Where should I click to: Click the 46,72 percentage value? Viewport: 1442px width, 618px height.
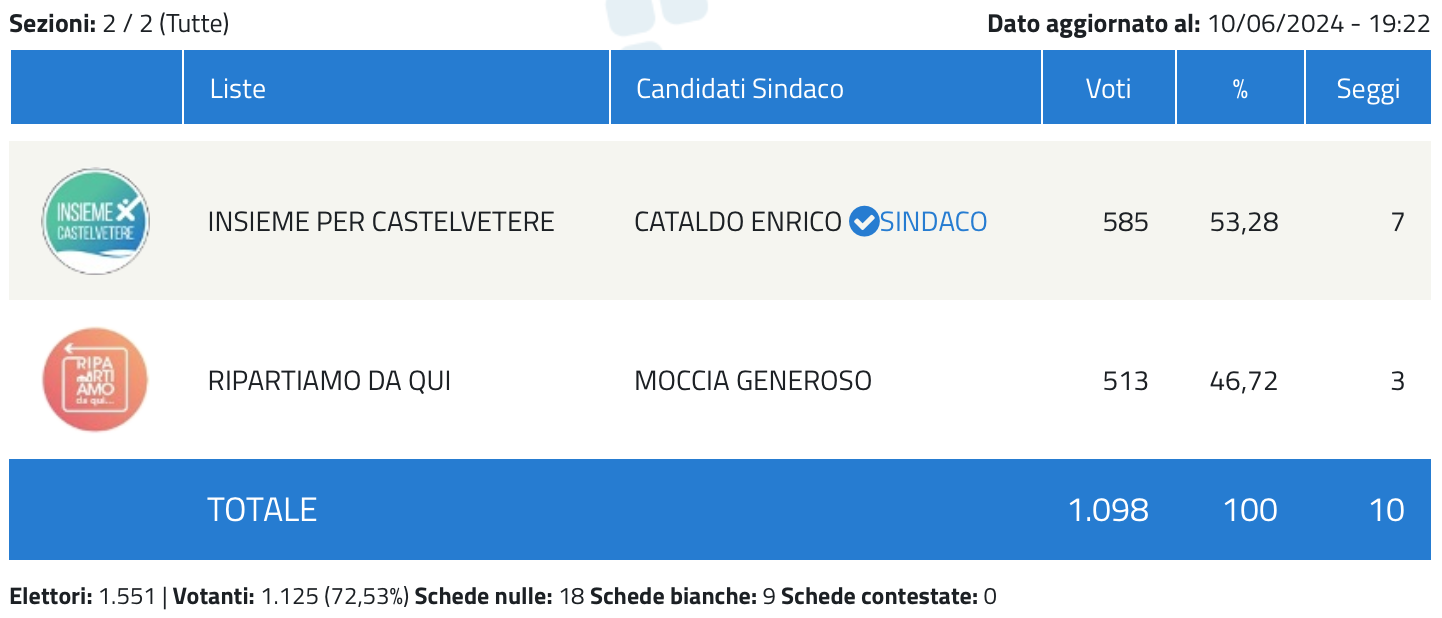coord(1244,381)
